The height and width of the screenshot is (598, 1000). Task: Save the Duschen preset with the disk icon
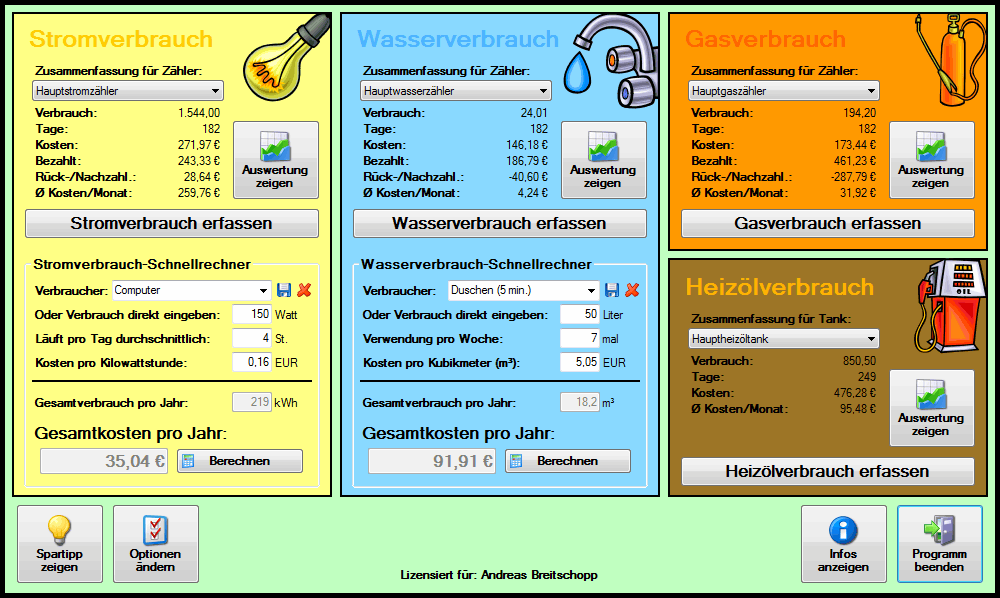coord(613,288)
